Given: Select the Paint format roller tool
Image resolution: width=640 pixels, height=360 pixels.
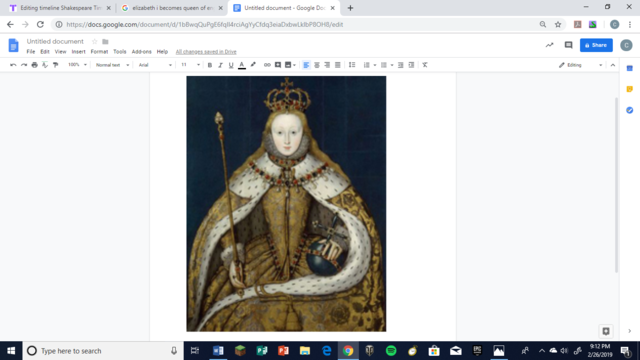Looking at the screenshot, I should [x=56, y=65].
